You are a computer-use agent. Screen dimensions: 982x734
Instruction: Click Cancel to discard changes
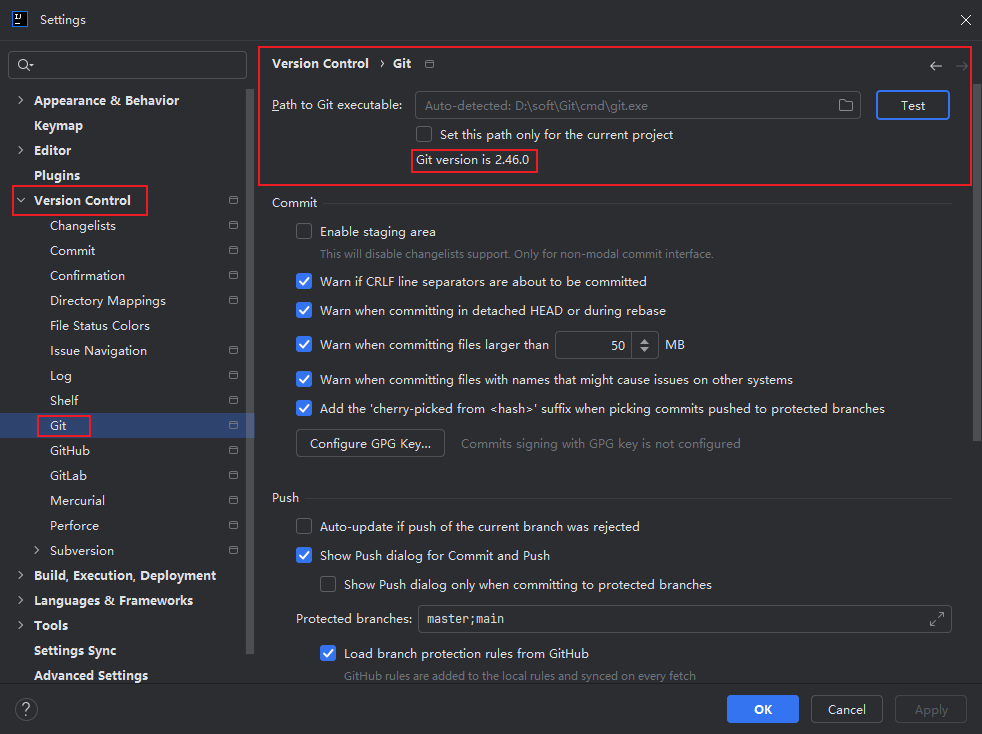click(847, 709)
